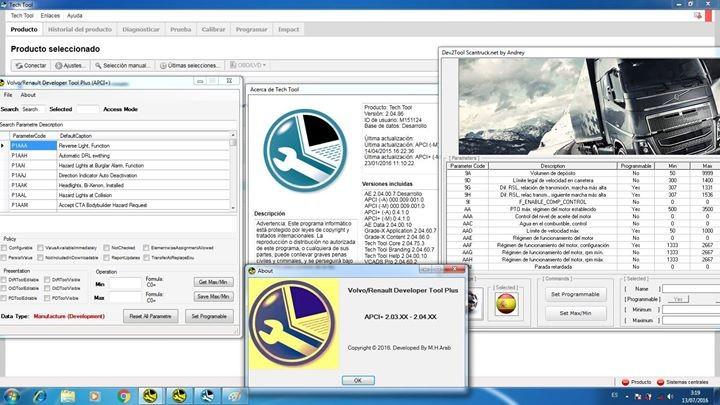720x405 pixels.
Task: Click the Conectar toolbar button
Action: 29,64
